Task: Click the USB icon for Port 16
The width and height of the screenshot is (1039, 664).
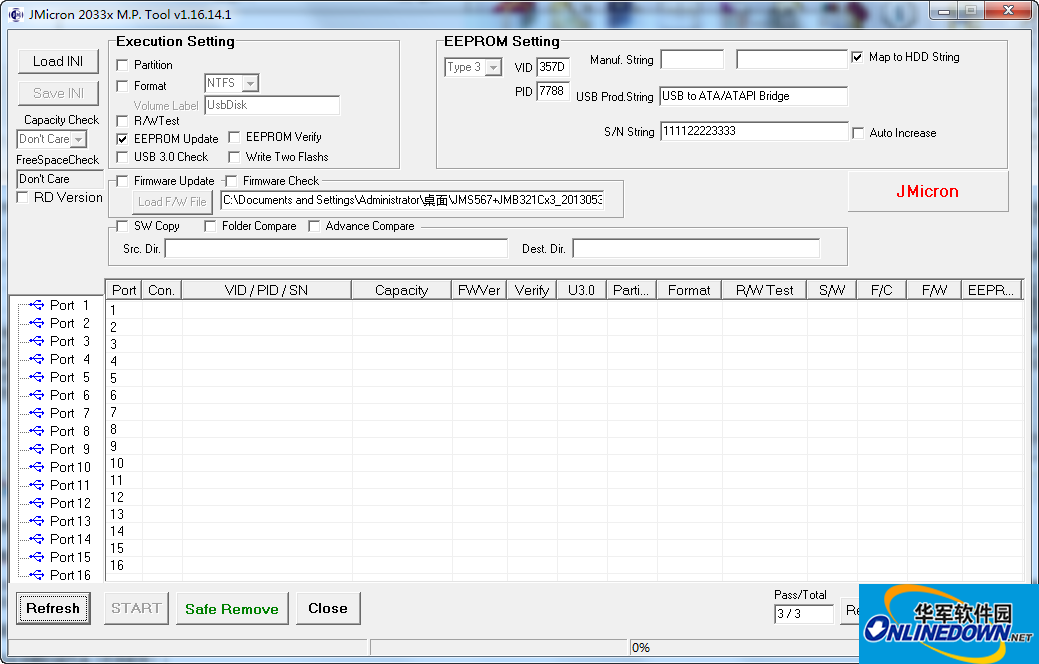Action: coord(36,575)
